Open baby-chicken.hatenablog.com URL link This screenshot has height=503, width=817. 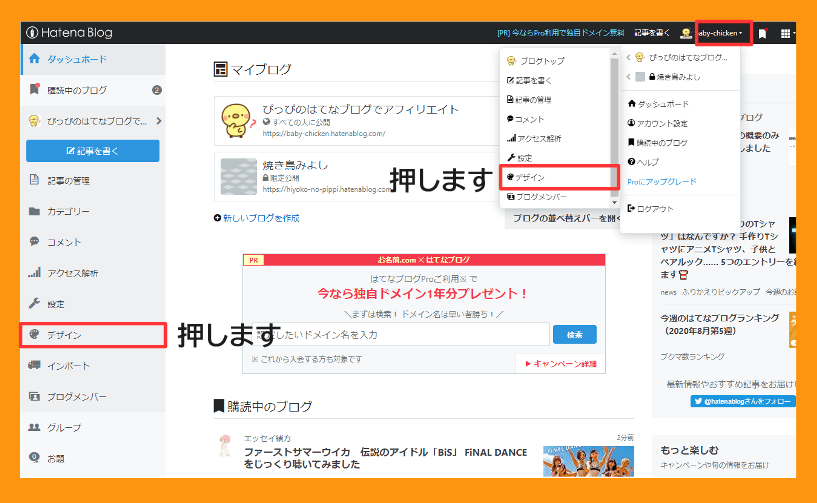[324, 133]
